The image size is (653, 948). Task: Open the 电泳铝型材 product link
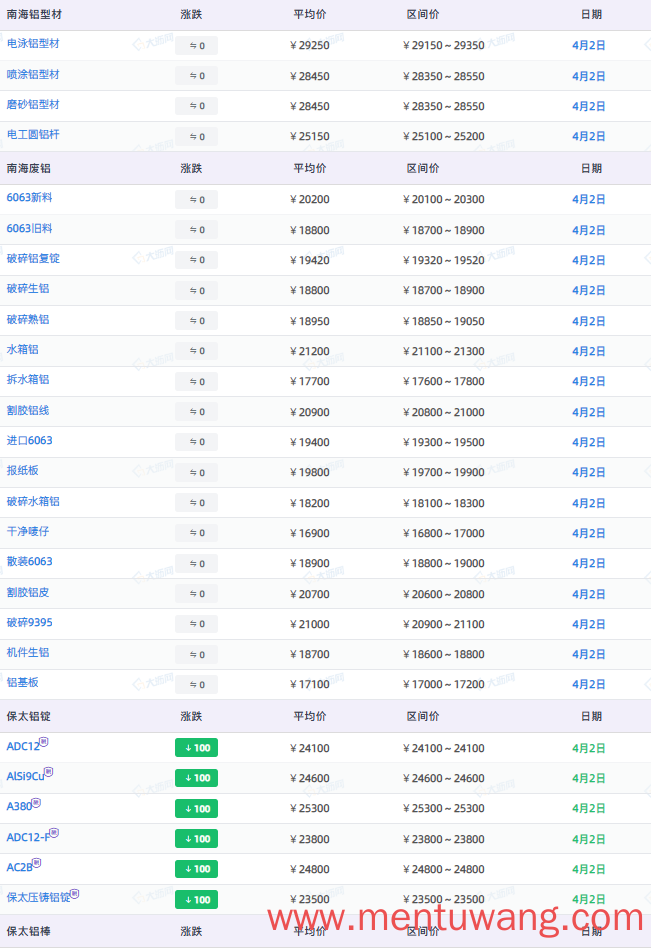point(33,44)
